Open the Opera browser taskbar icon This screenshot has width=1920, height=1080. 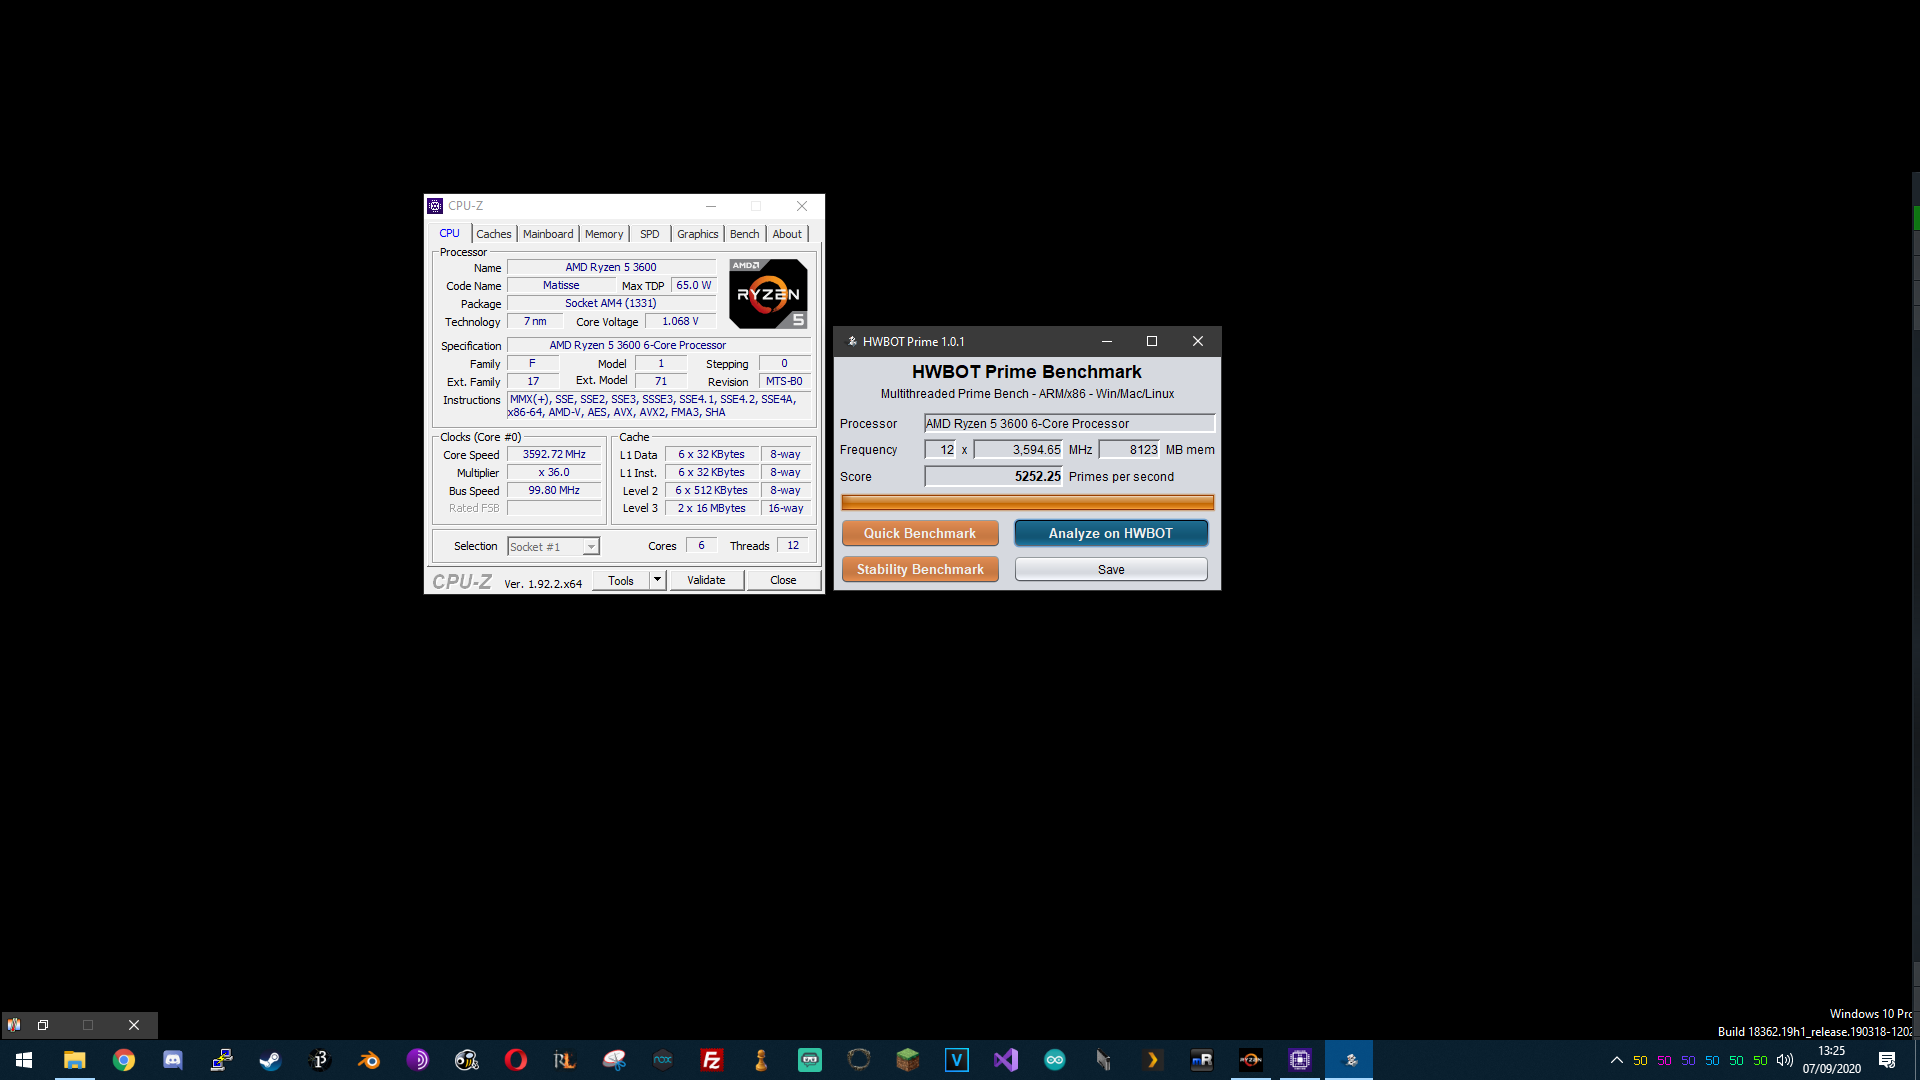[x=516, y=1060]
